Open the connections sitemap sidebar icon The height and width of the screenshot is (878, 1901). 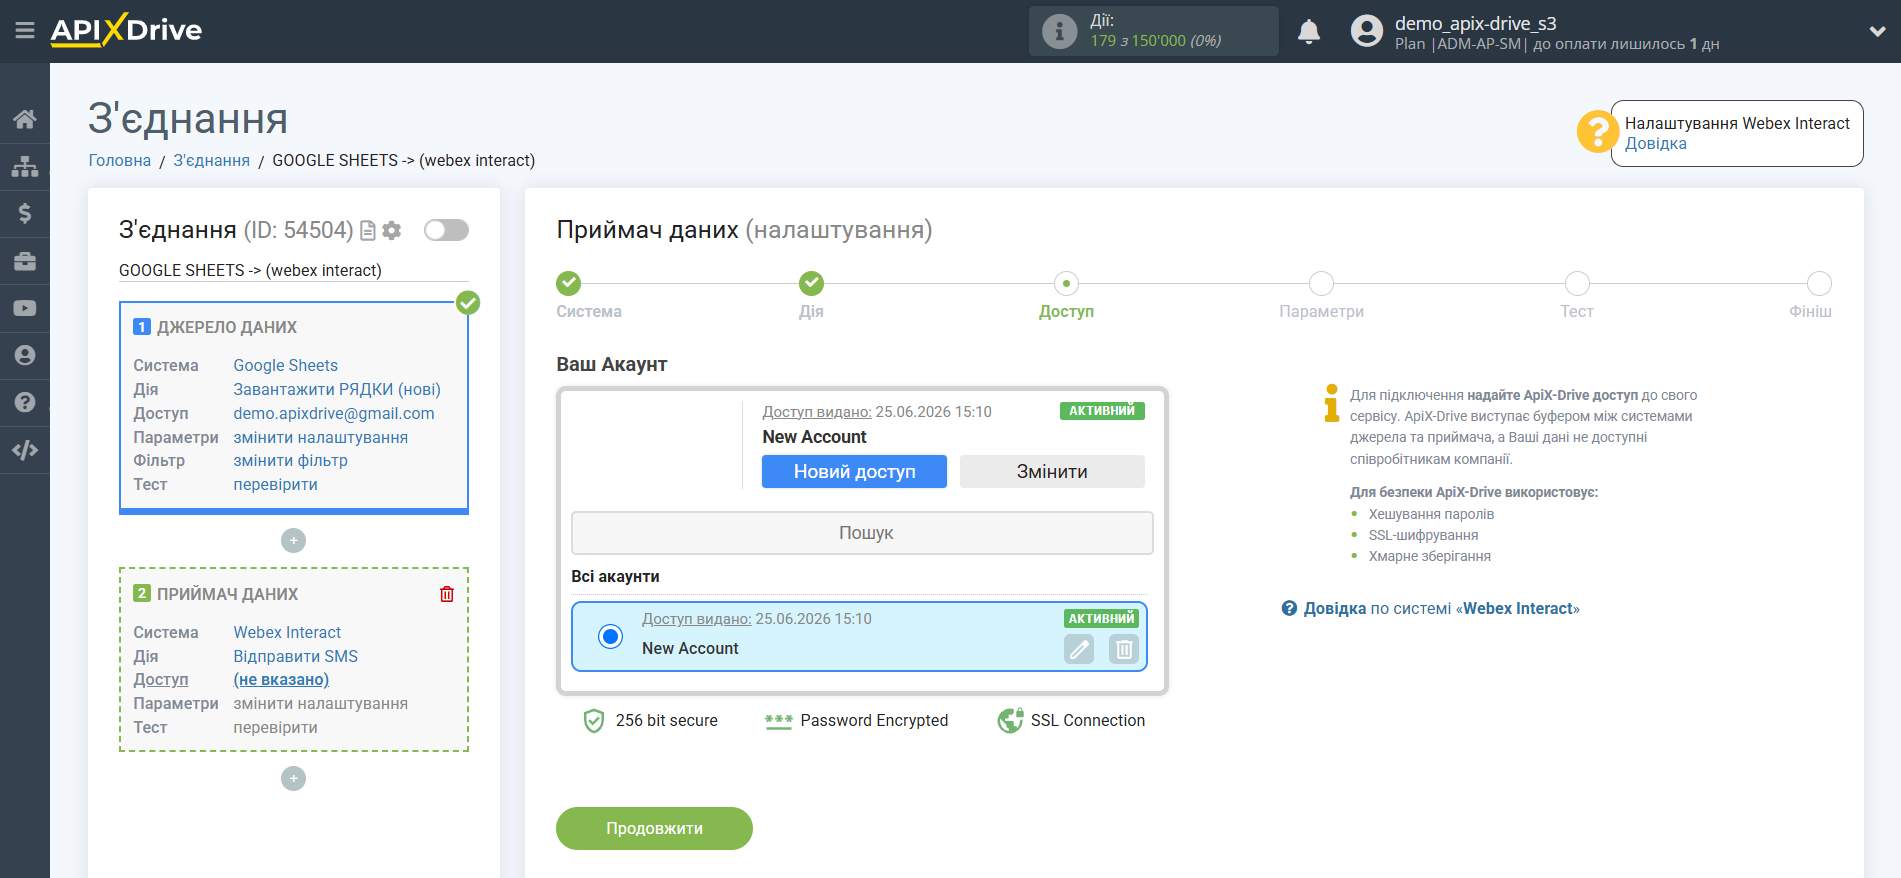25,166
